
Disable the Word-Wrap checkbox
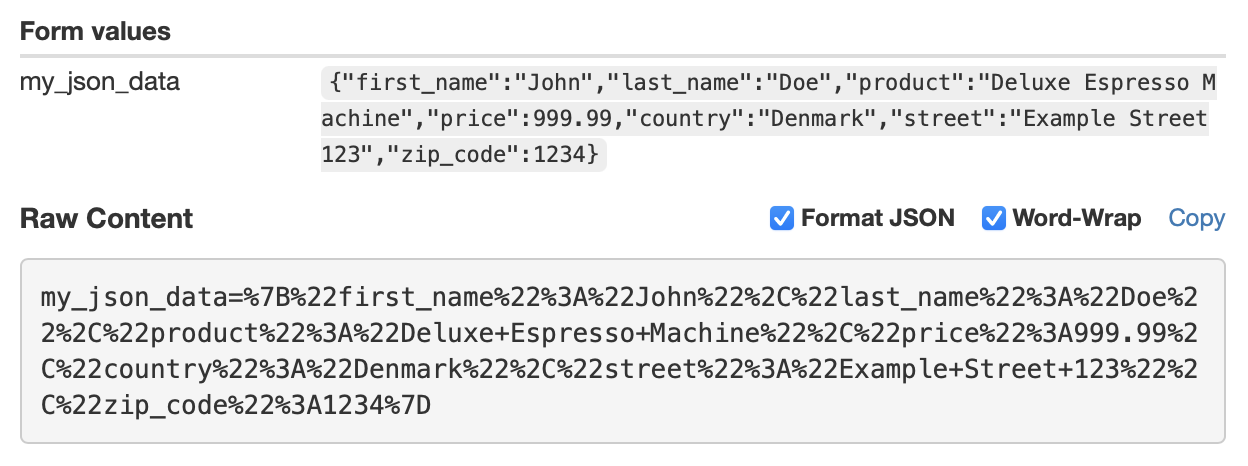993,218
